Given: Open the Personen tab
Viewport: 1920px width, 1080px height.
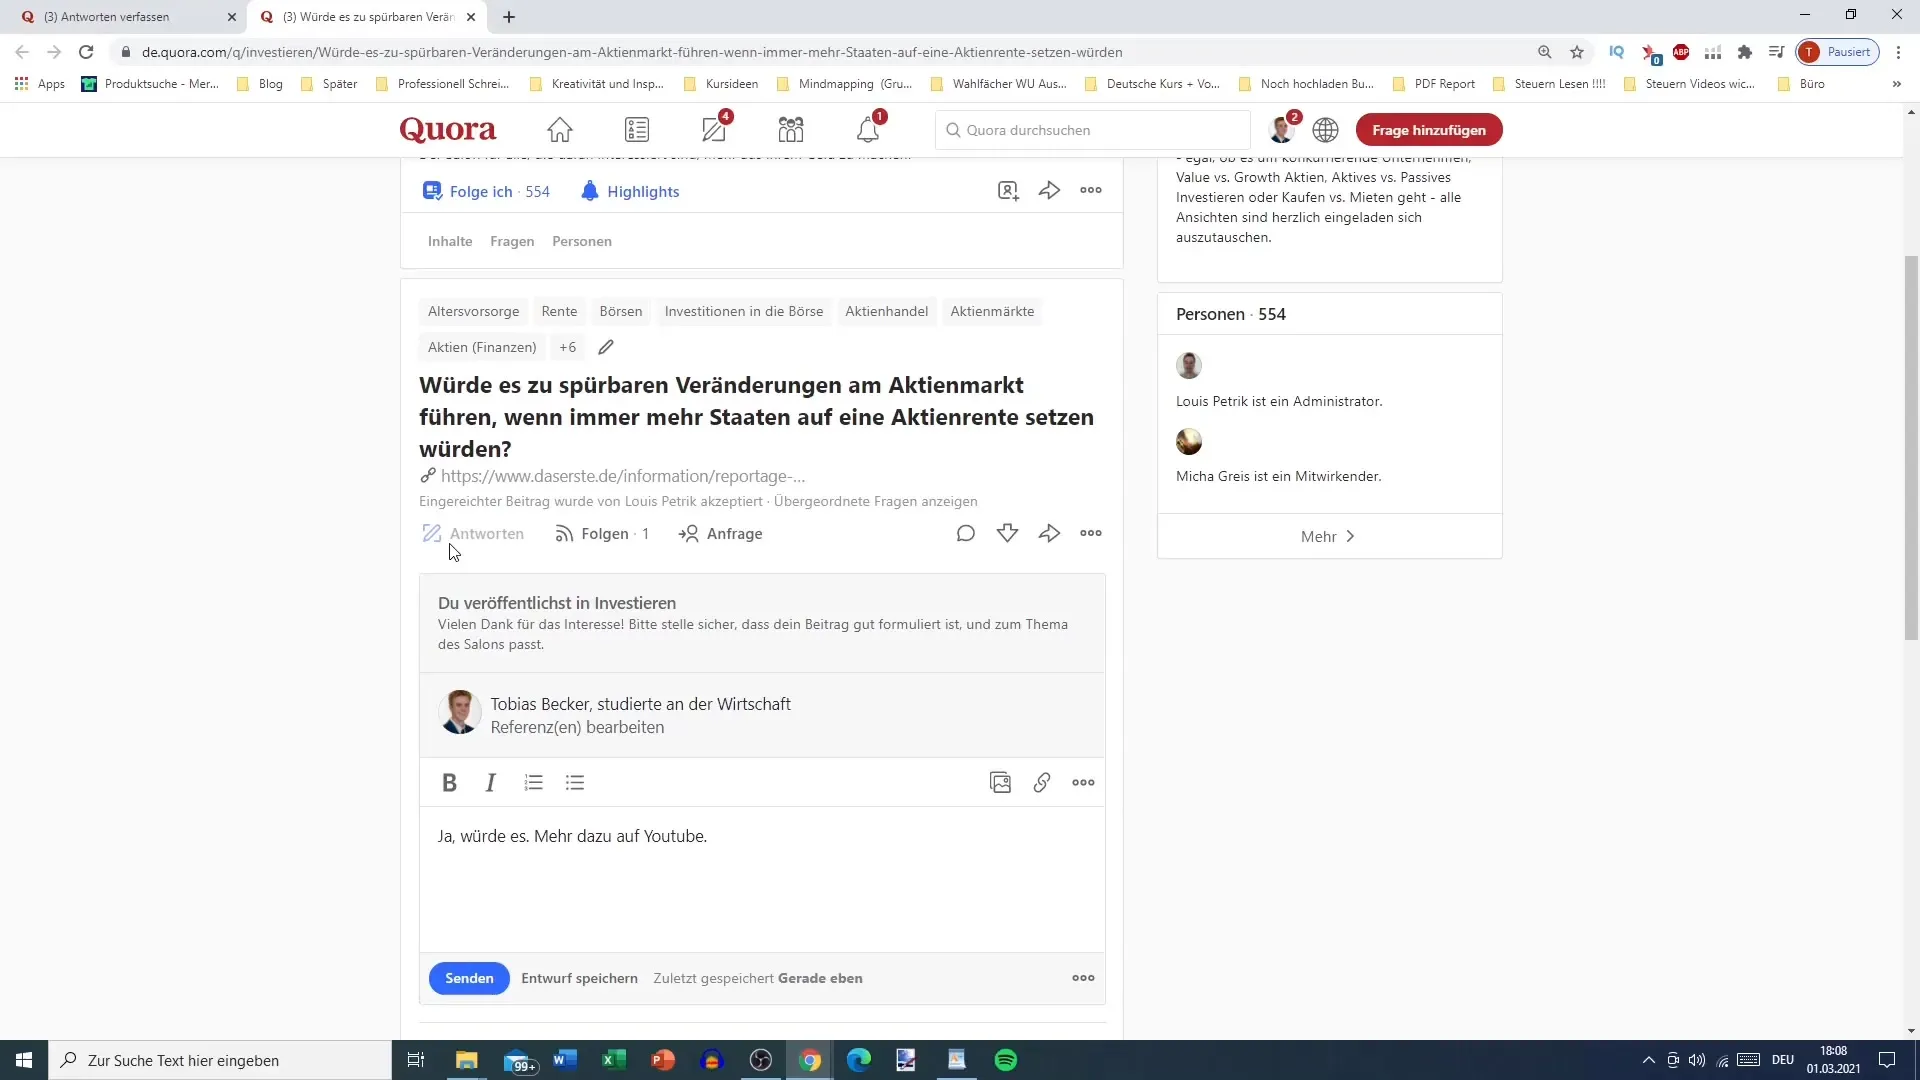Looking at the screenshot, I should [x=584, y=241].
